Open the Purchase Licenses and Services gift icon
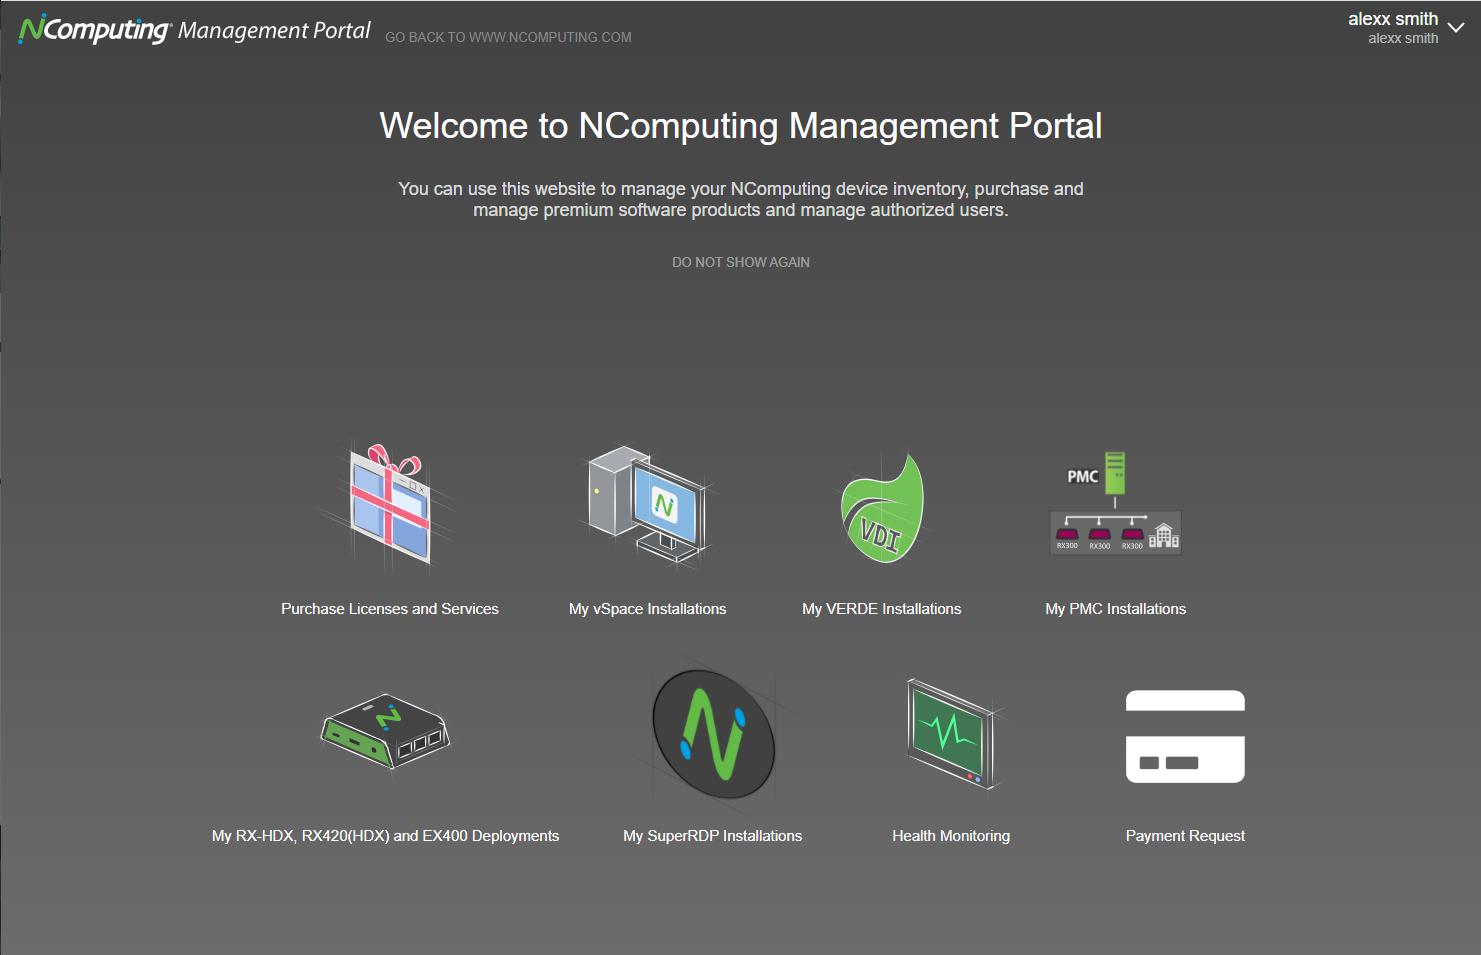1481x955 pixels. [x=389, y=505]
